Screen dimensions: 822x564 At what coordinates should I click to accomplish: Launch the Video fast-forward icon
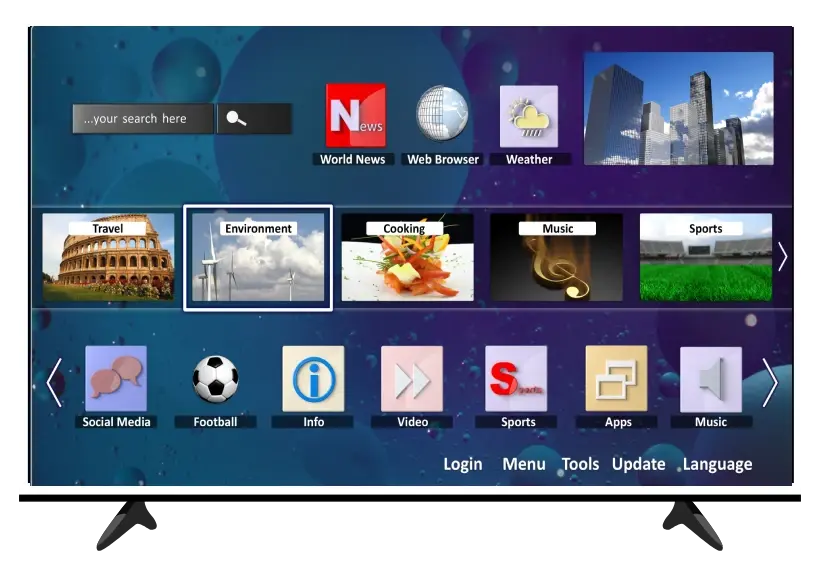coord(412,379)
